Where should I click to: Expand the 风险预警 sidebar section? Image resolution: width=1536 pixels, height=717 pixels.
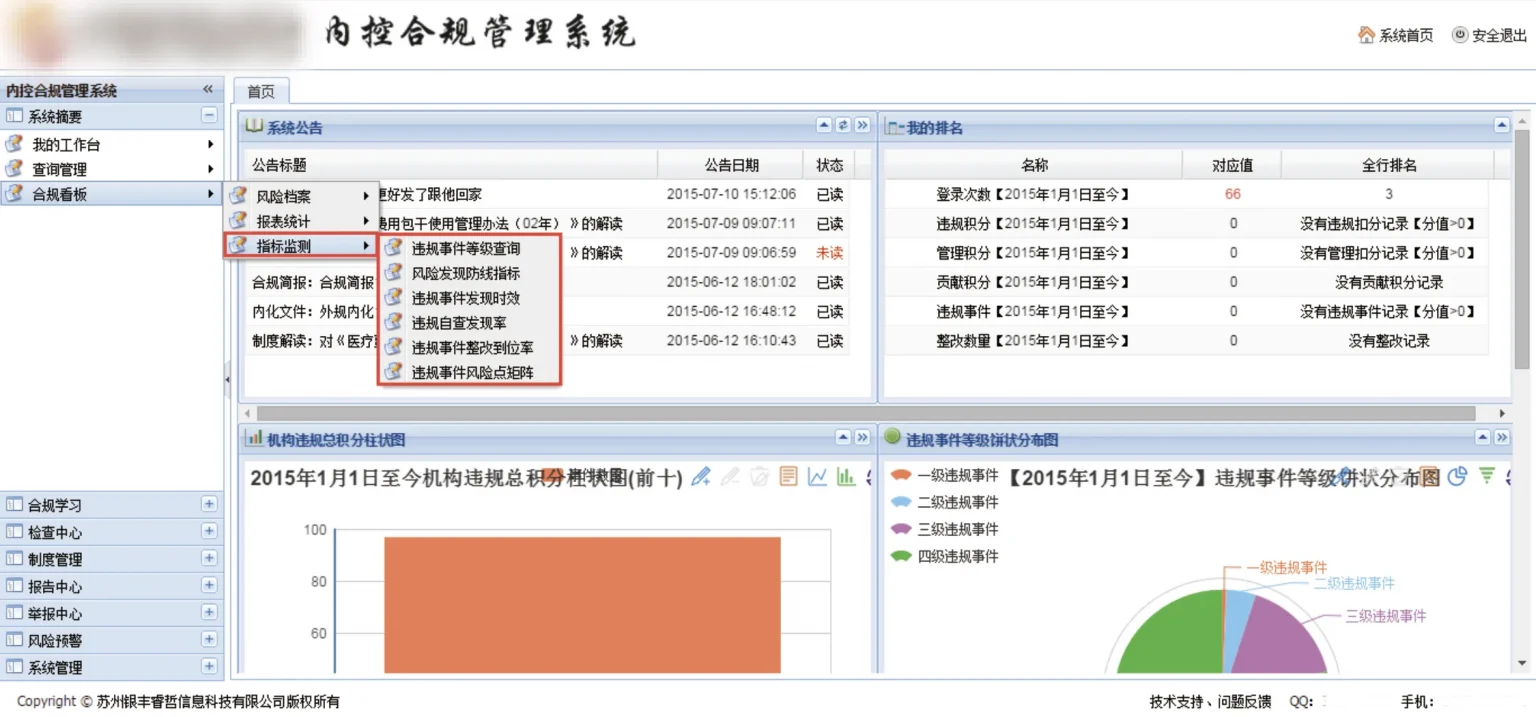(209, 640)
